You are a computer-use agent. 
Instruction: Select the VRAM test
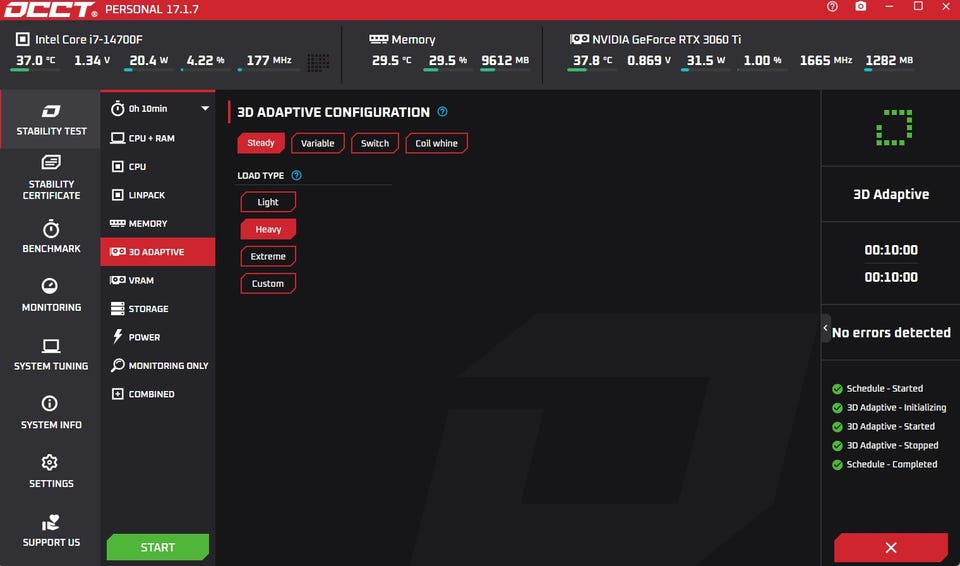158,281
